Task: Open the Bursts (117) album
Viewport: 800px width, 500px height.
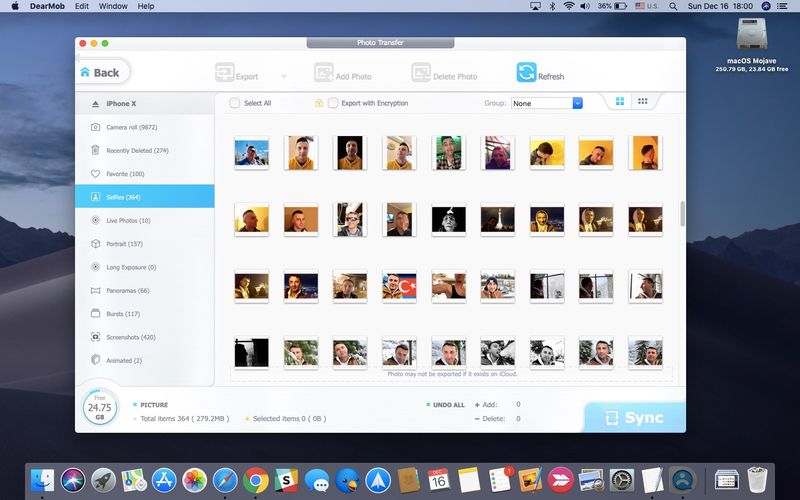Action: (x=144, y=314)
